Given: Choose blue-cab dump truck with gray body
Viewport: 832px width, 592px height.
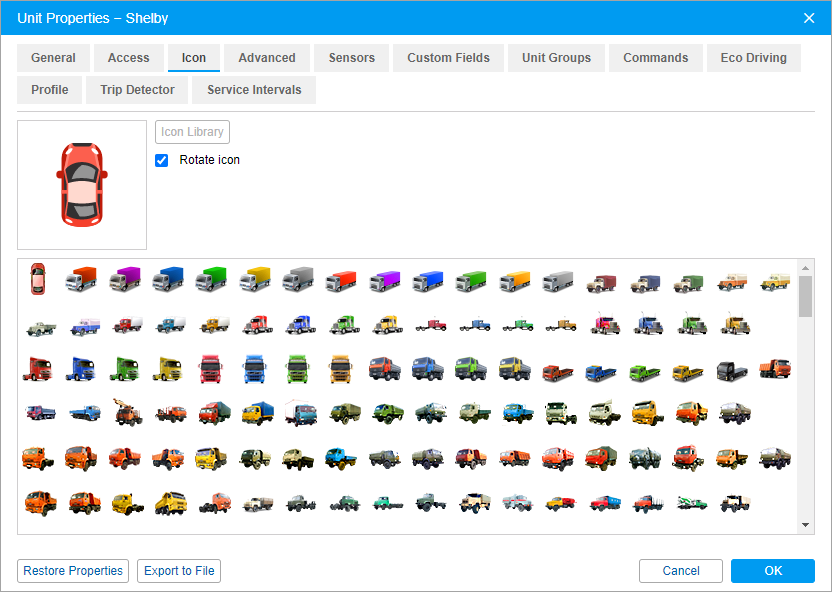Looking at the screenshot, I should click(x=428, y=368).
